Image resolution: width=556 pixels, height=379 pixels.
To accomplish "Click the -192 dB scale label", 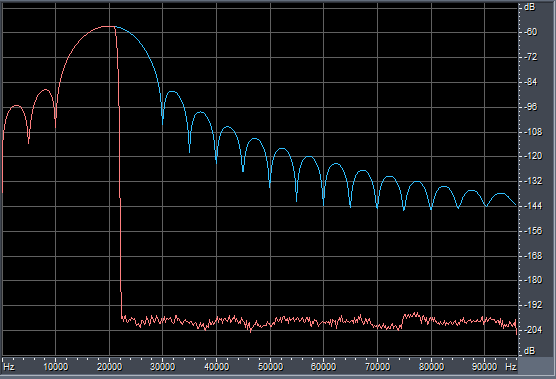I will (533, 305).
